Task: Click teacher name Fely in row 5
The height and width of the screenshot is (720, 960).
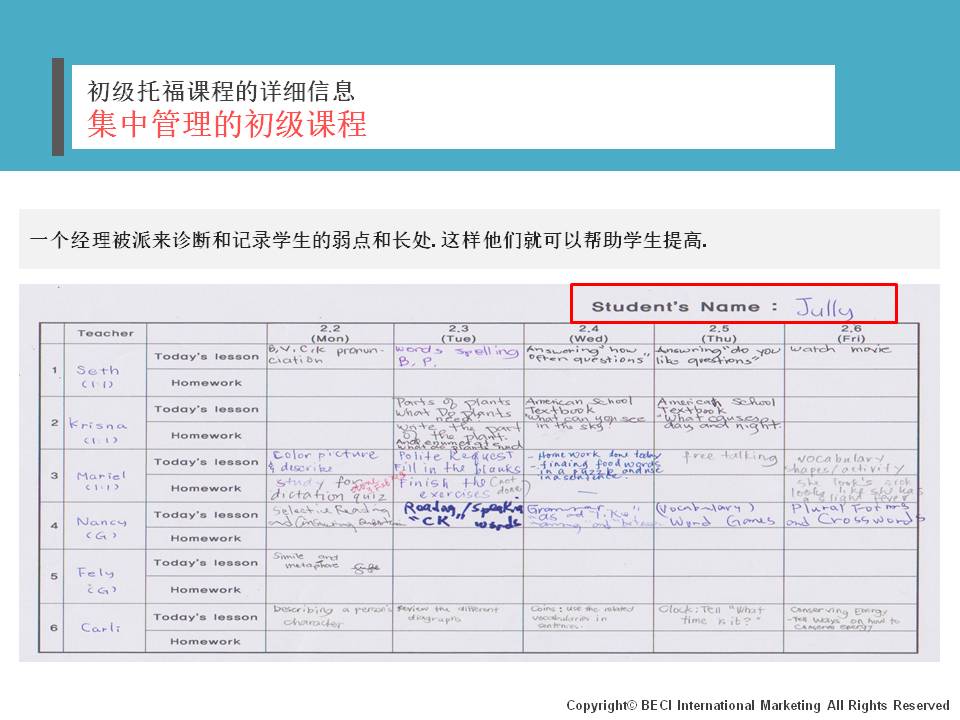Action: pyautogui.click(x=96, y=574)
